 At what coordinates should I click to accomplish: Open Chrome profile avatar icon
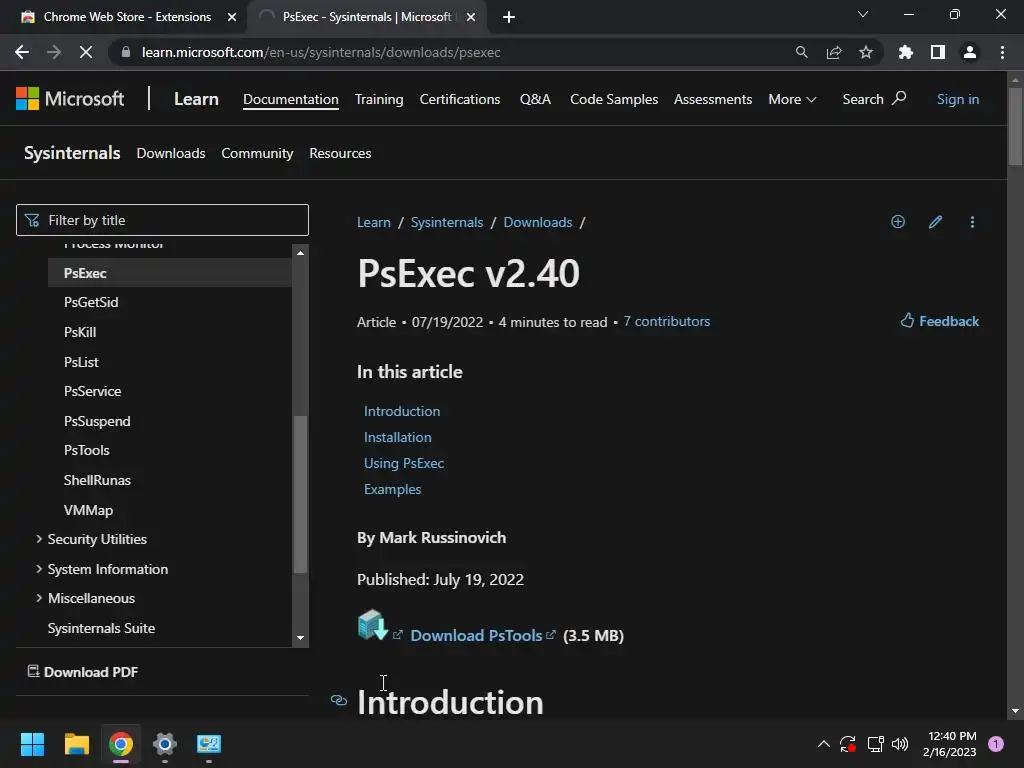pyautogui.click(x=970, y=52)
